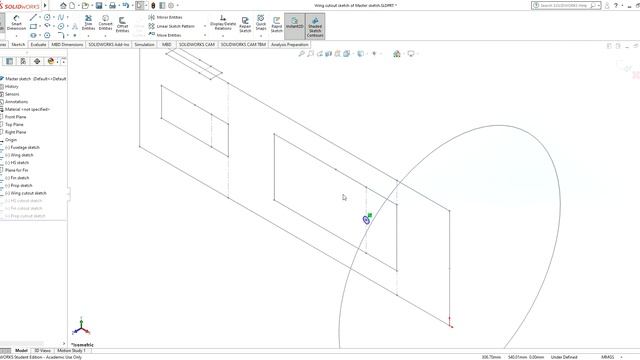Click the Trim Entities tool
The width and height of the screenshot is (640, 360).
tap(88, 23)
